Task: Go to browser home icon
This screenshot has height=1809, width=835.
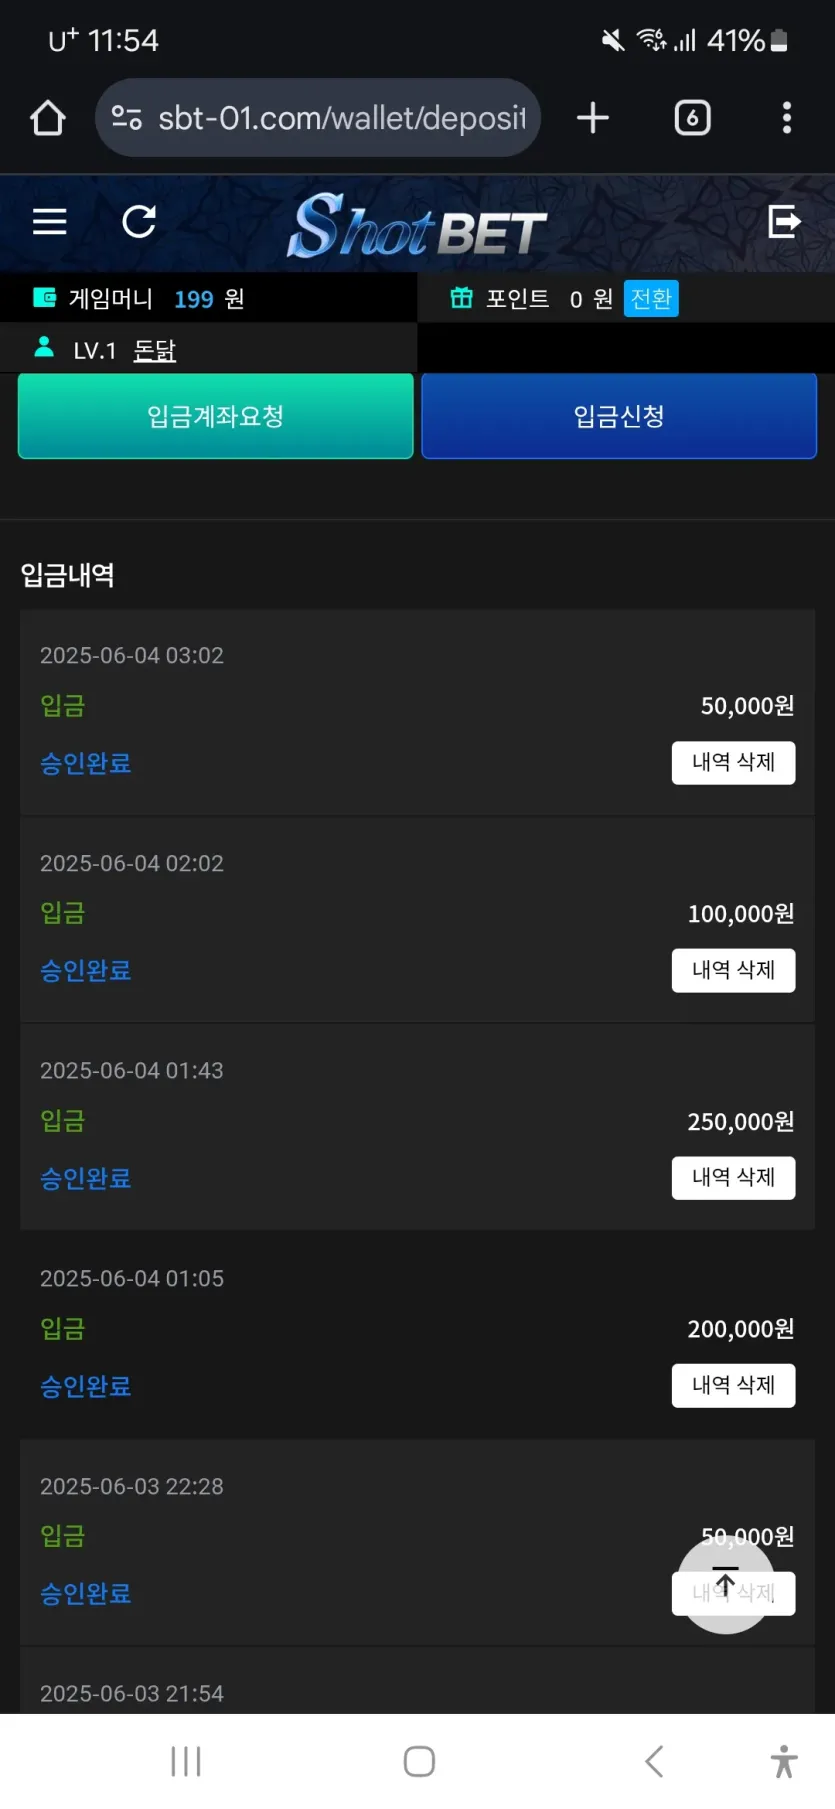Action: (47, 118)
